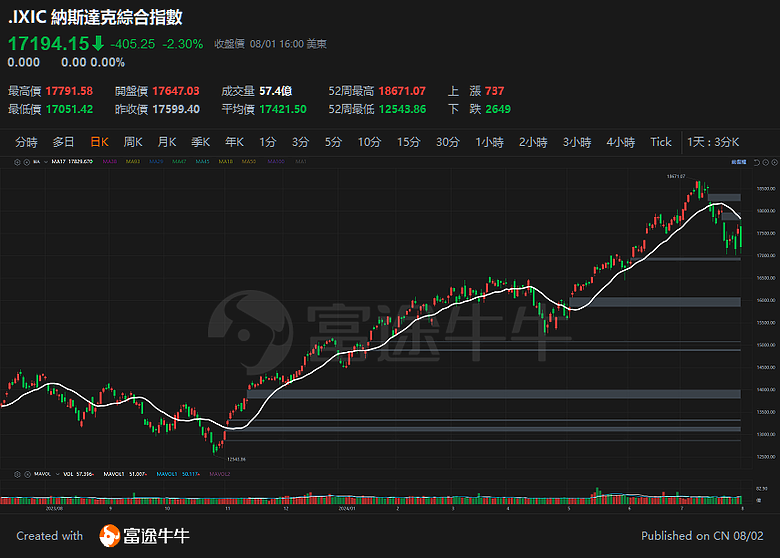The image size is (780, 558).
Task: Switch to 1分 minute chart
Action: click(267, 142)
